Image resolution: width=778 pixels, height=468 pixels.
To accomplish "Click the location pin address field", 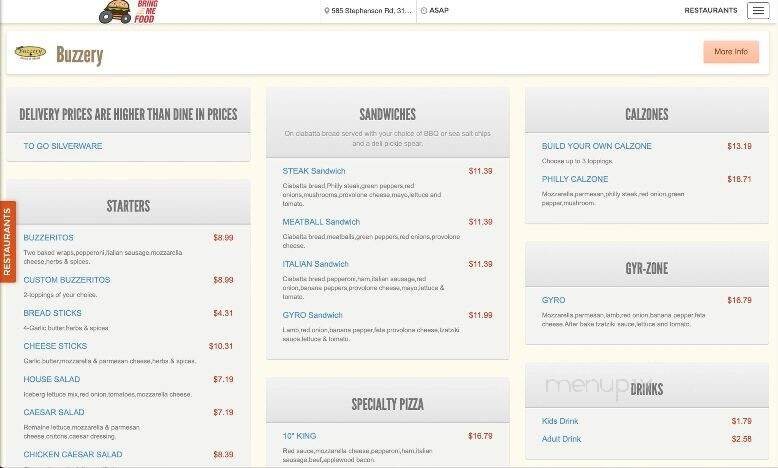I will click(x=368, y=10).
